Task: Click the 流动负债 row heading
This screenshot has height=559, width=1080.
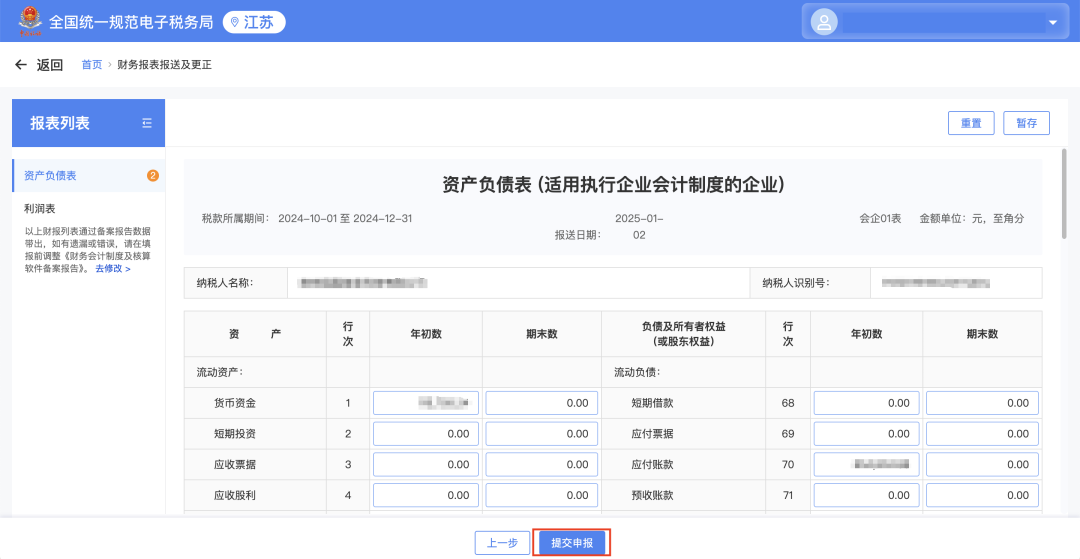Action: click(638, 372)
